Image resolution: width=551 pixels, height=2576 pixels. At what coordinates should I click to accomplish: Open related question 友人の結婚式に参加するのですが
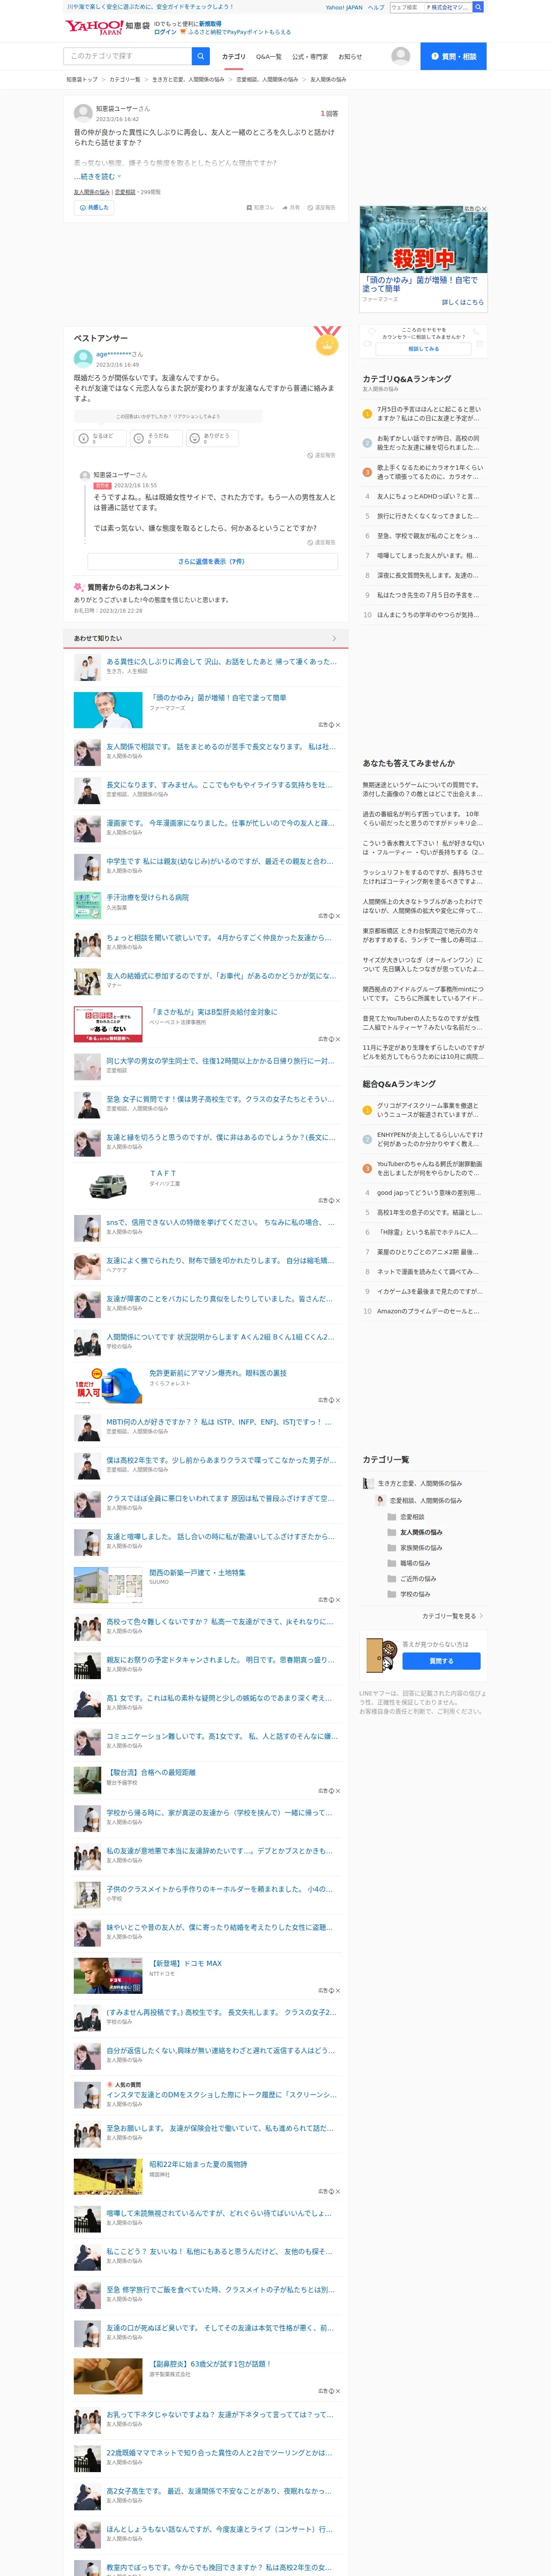point(220,976)
